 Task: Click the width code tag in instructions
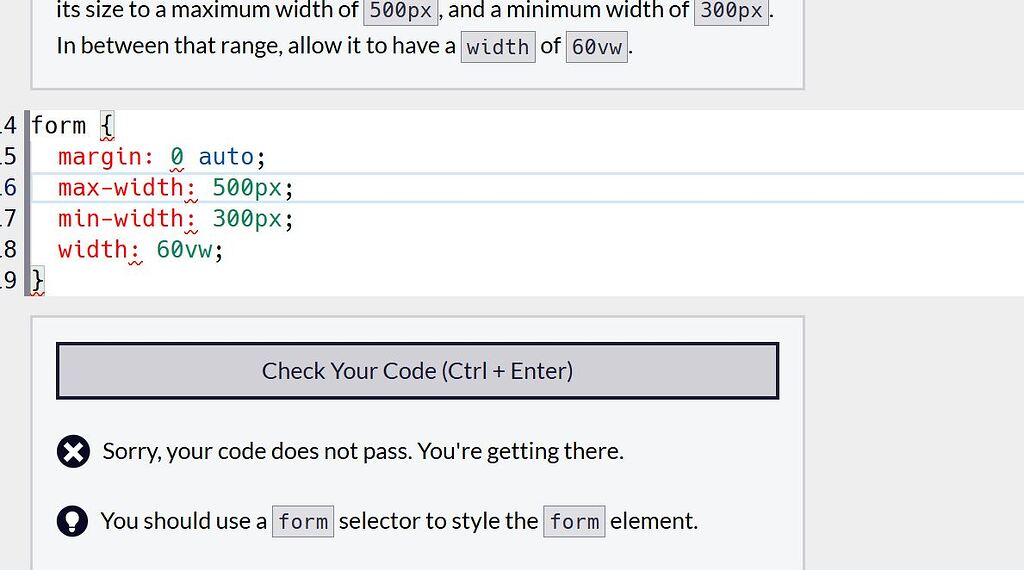click(x=498, y=47)
